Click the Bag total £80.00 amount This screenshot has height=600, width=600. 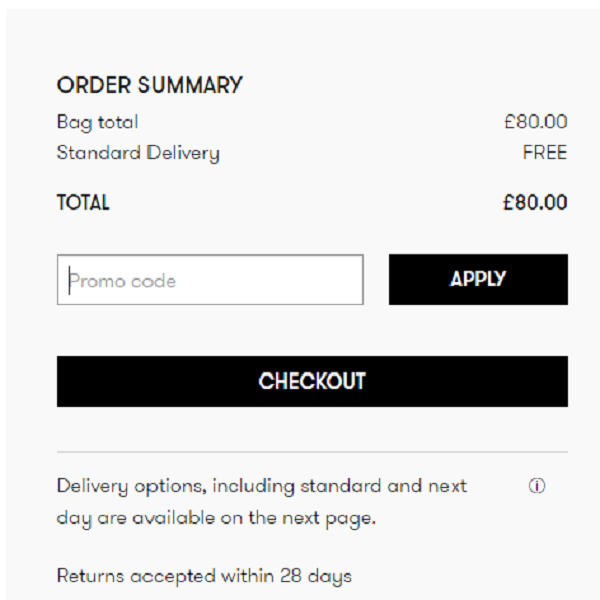click(535, 122)
